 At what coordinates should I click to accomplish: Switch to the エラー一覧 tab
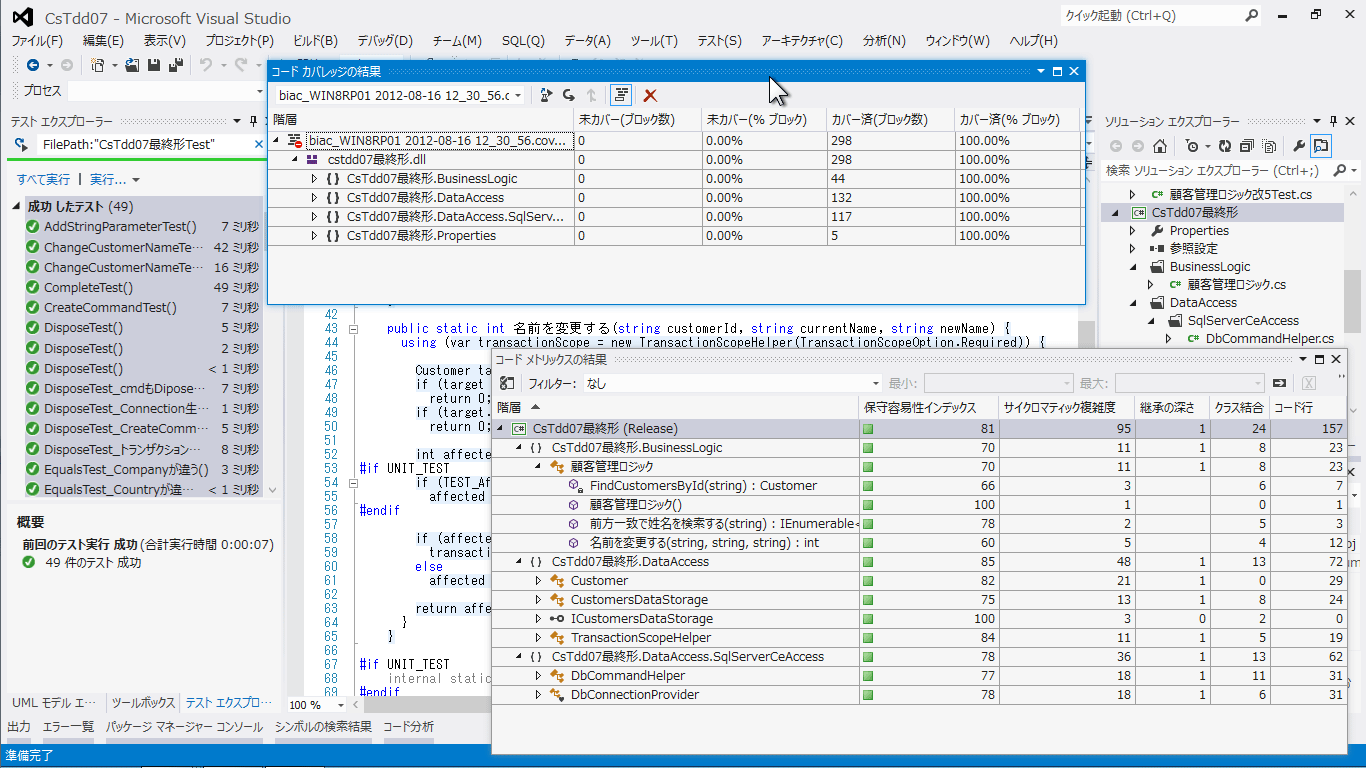pyautogui.click(x=68, y=727)
